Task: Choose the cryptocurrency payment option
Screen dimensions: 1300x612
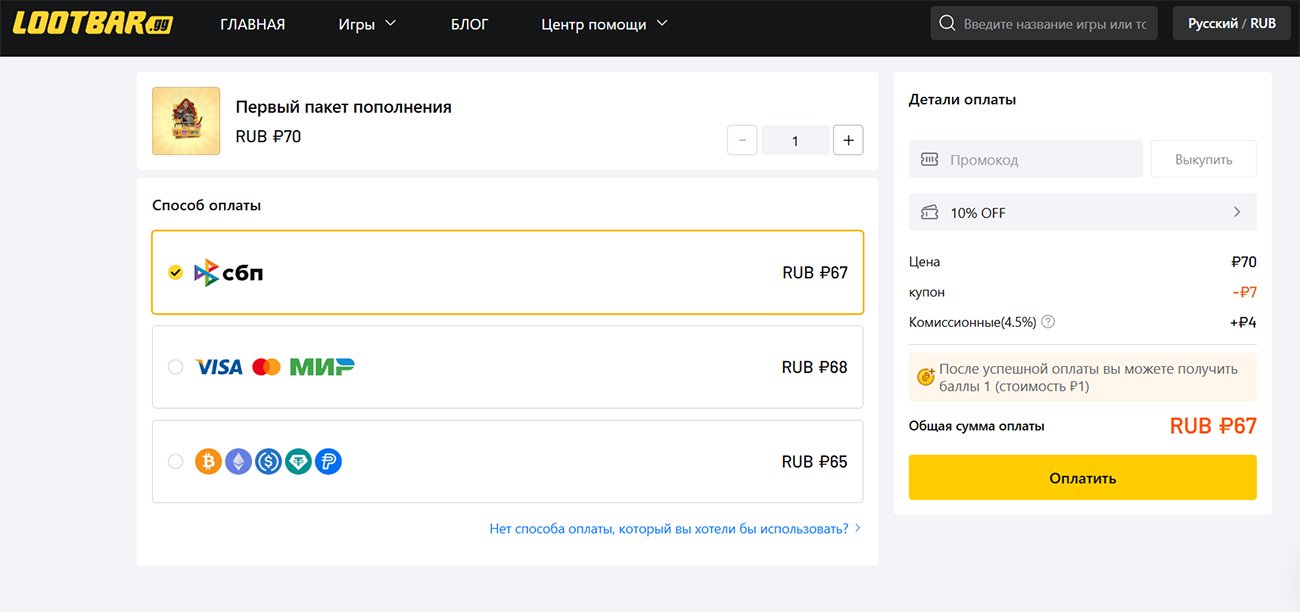Action: pyautogui.click(x=176, y=461)
